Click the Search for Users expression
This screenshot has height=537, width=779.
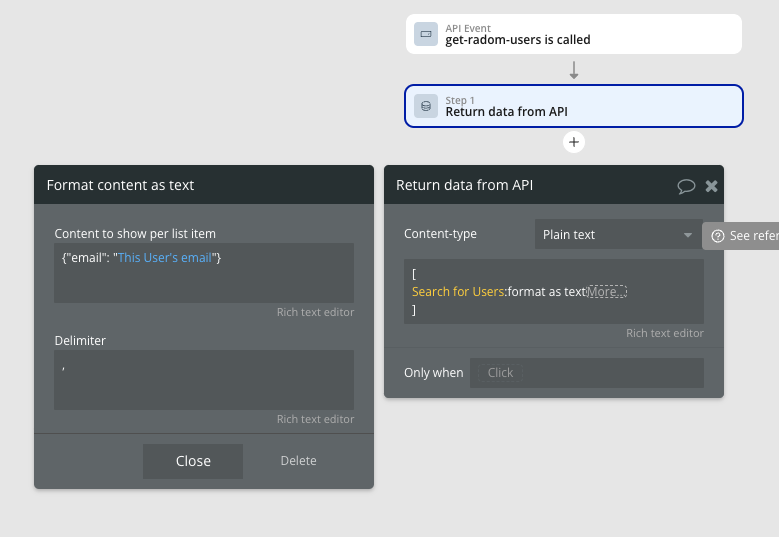(458, 292)
